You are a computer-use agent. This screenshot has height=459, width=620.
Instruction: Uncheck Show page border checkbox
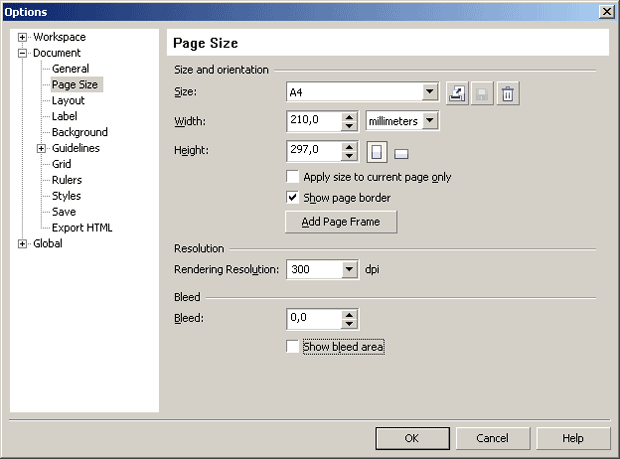(293, 197)
